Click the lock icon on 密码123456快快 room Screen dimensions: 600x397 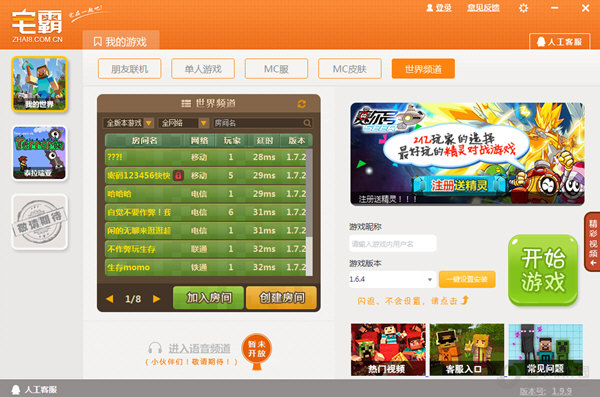178,175
